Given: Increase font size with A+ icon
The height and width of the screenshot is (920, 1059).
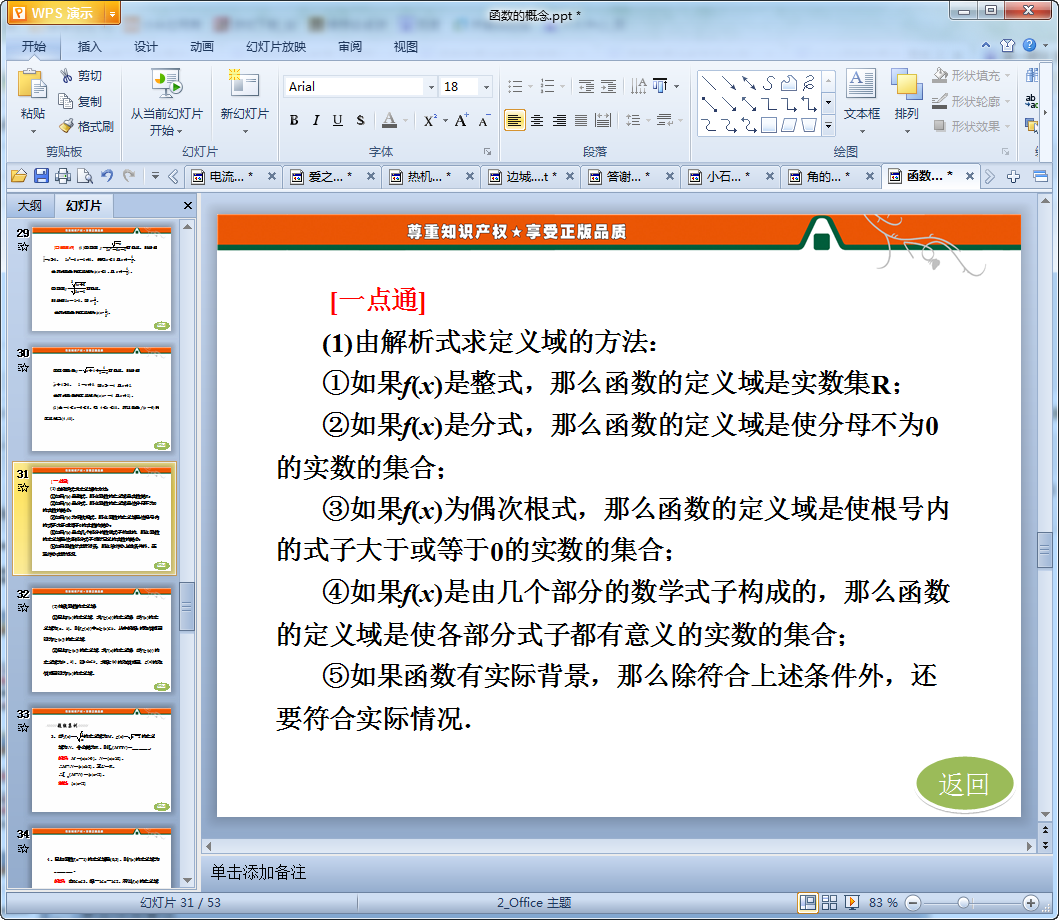Looking at the screenshot, I should (462, 120).
